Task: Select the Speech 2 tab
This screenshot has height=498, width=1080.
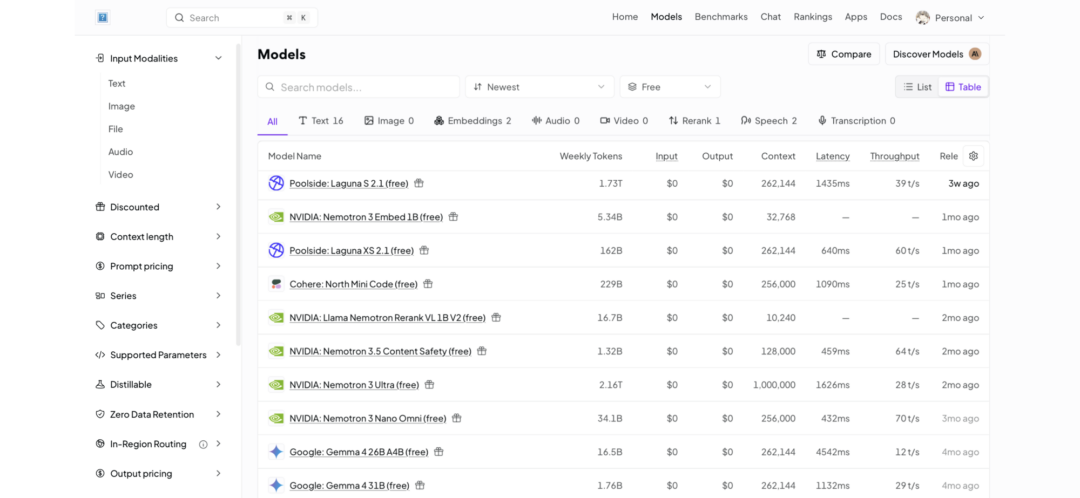Action: [769, 121]
